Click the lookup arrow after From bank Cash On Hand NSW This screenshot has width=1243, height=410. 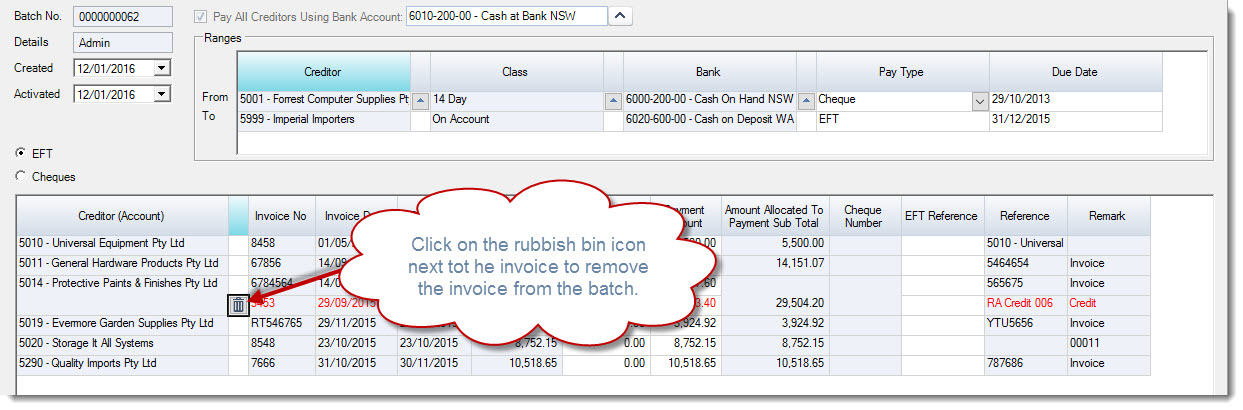point(806,101)
